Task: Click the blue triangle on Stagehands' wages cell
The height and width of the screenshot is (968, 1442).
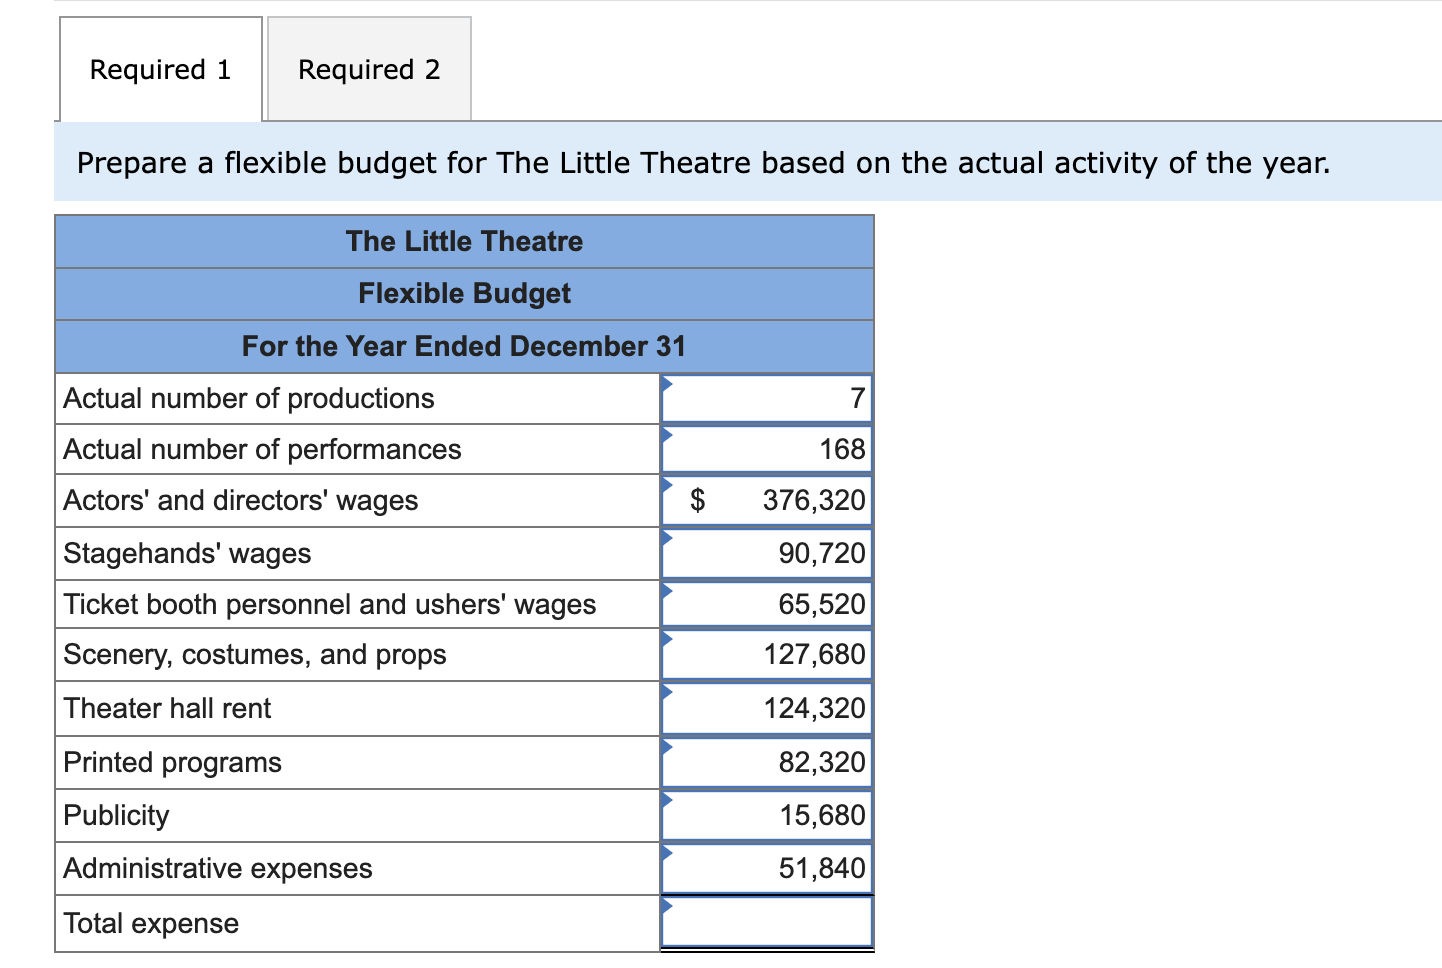Action: pos(666,540)
